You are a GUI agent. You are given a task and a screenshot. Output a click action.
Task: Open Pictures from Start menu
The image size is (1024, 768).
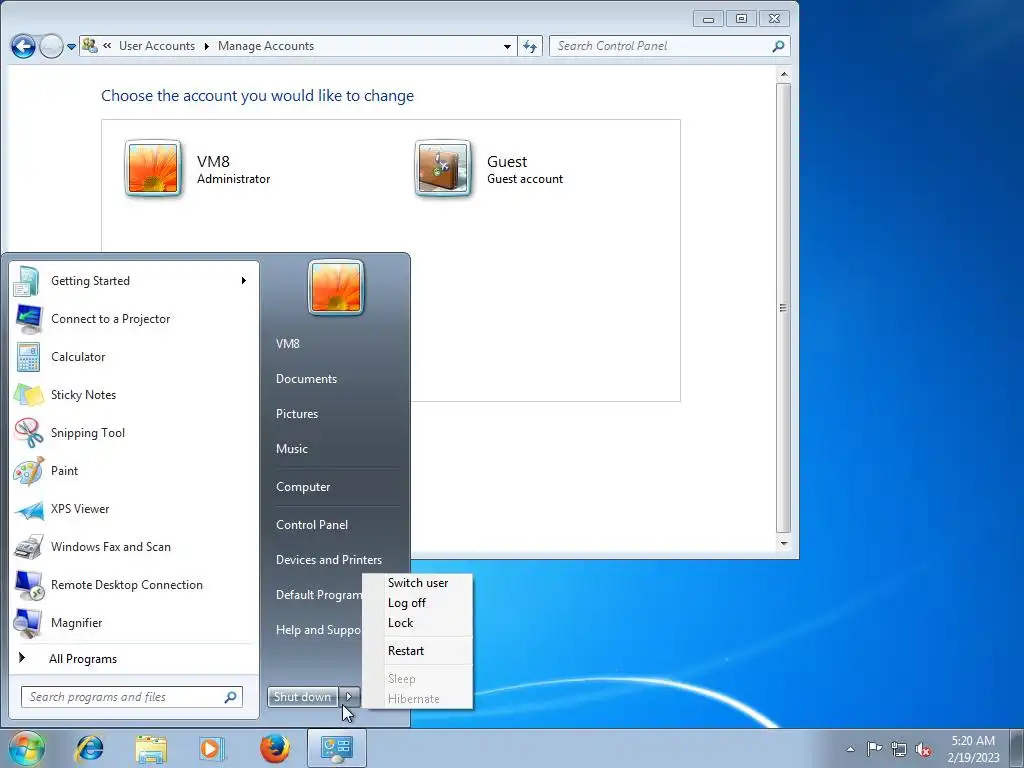click(x=297, y=414)
